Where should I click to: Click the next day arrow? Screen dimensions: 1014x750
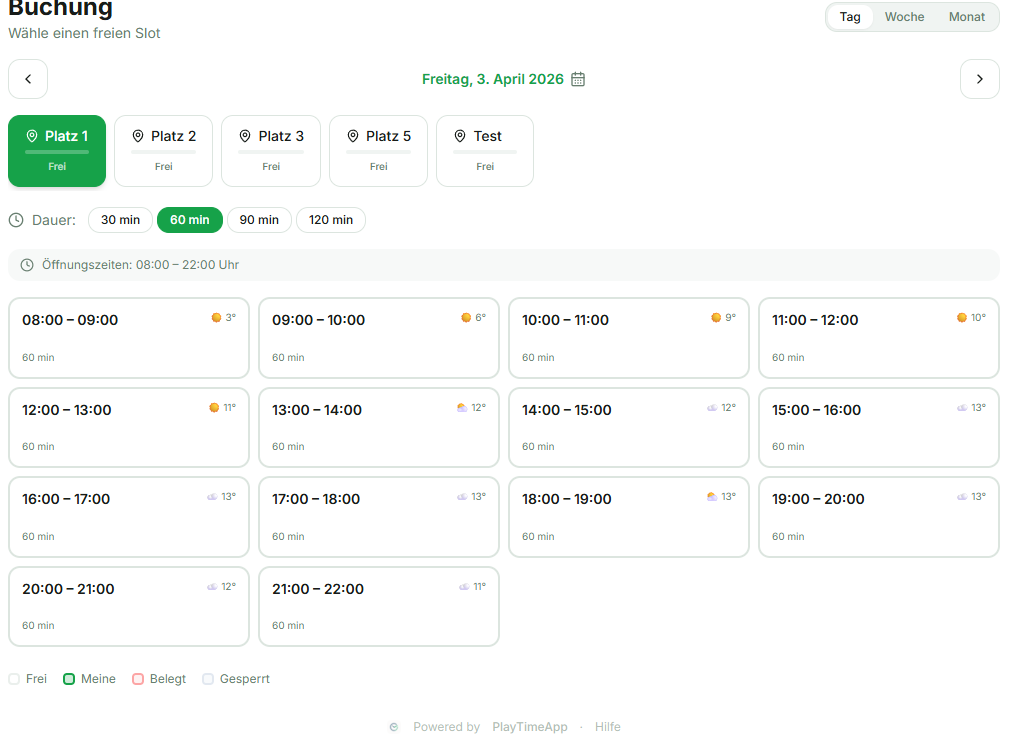click(979, 79)
